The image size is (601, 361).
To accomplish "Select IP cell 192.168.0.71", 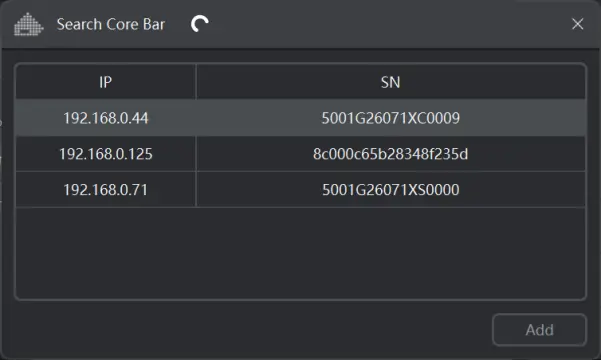I will coord(106,190).
